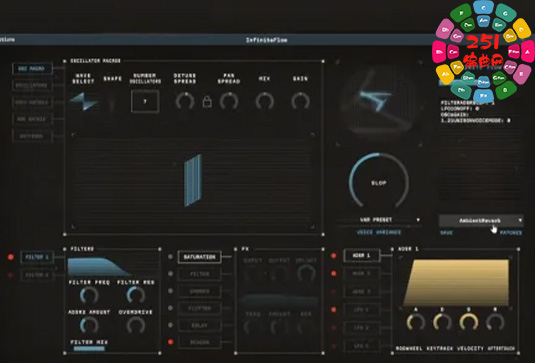Select the LFO 1 modulator tab

[x=361, y=310]
